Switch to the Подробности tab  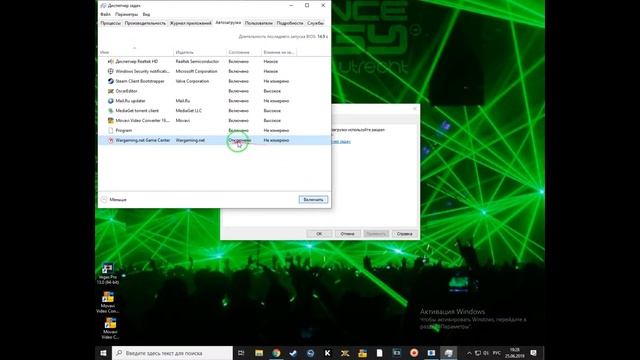pos(290,23)
